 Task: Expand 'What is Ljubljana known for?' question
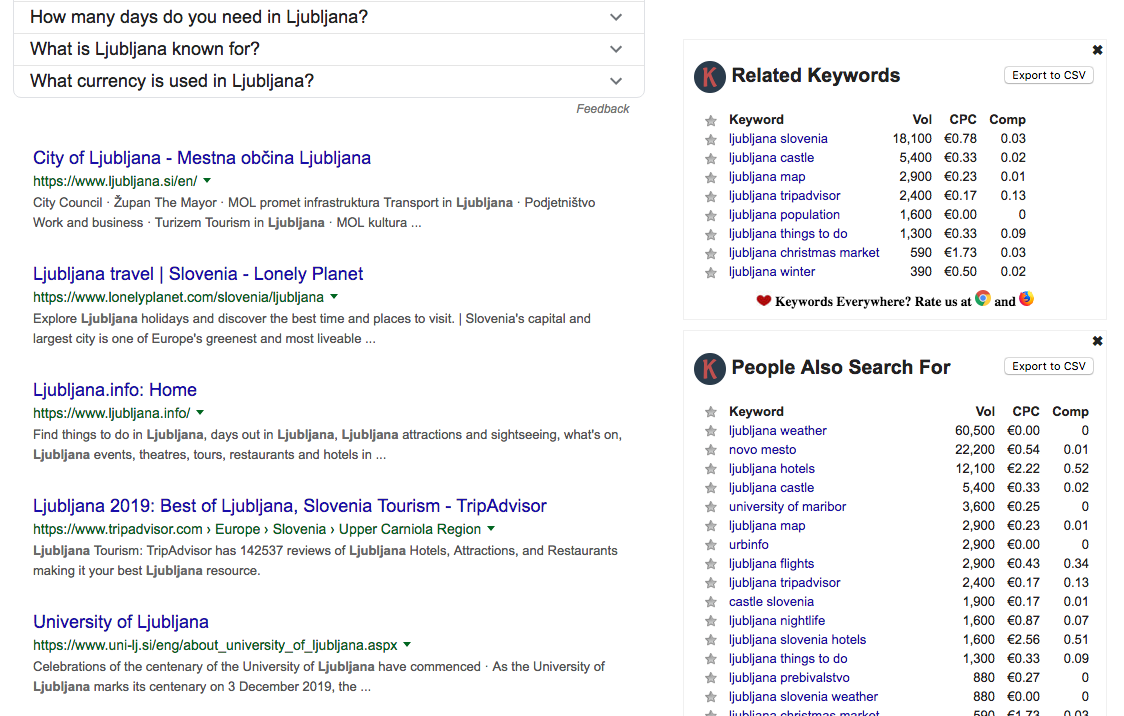[x=328, y=49]
